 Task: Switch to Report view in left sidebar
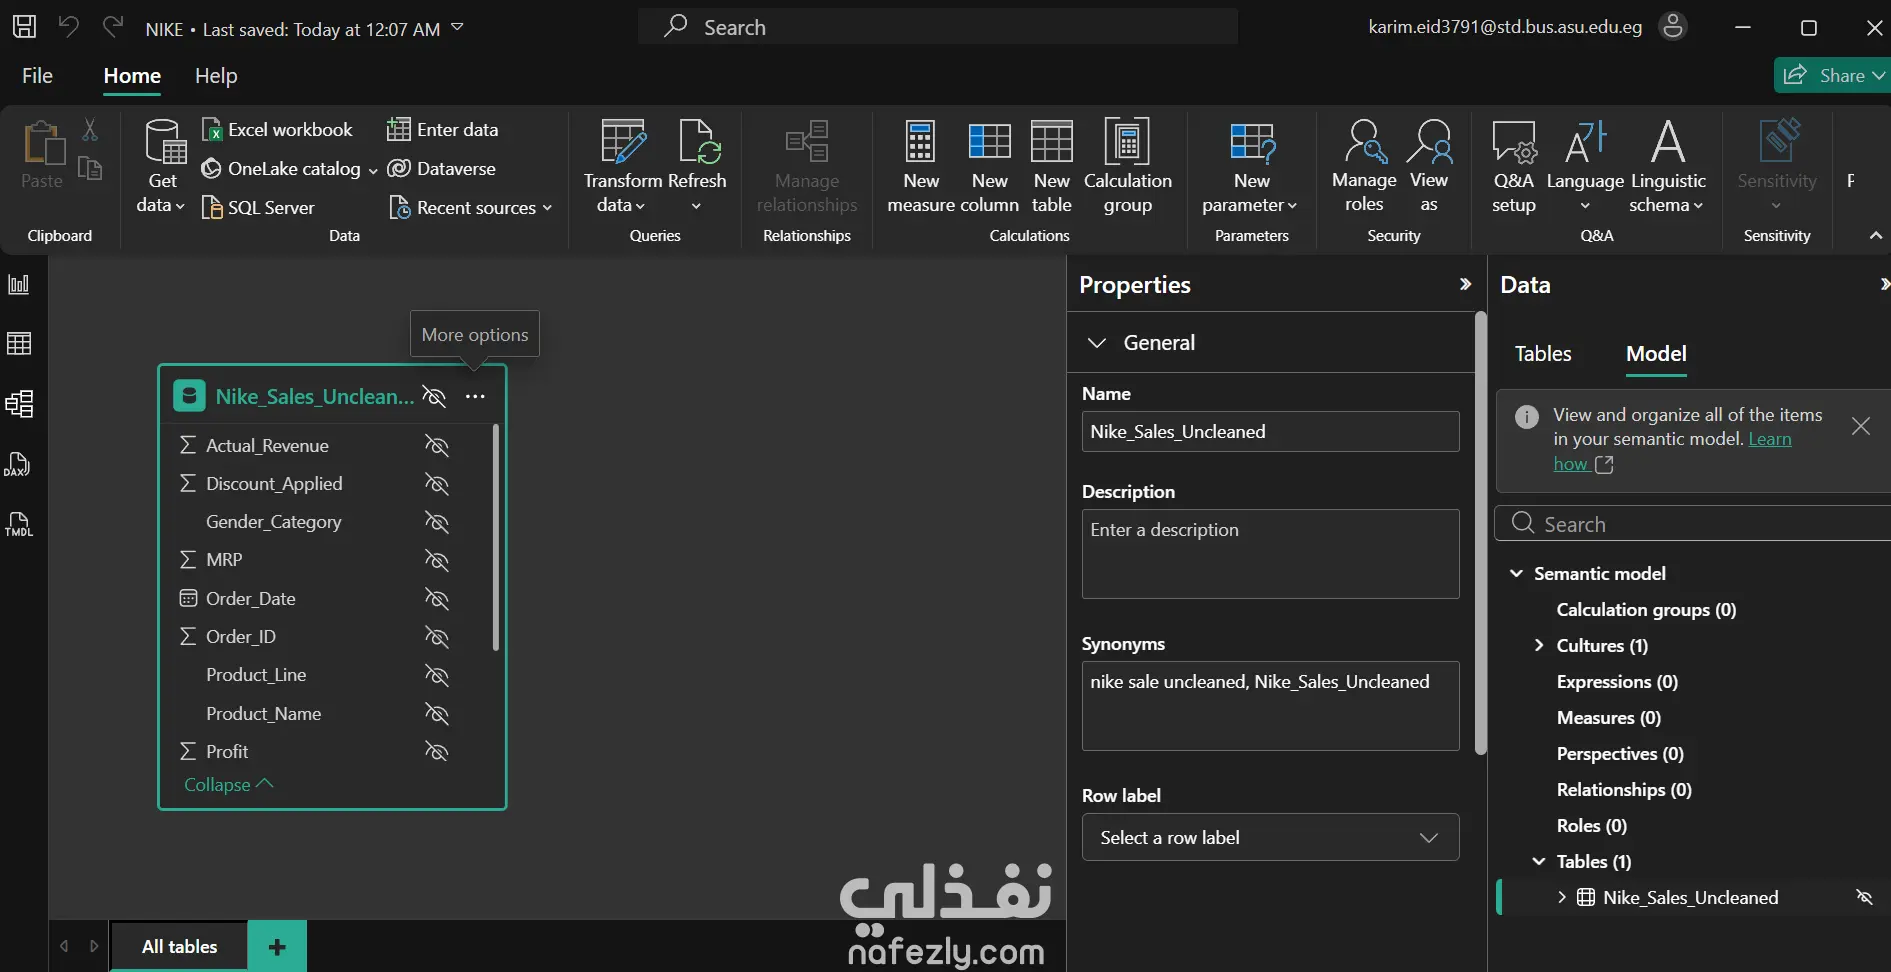tap(19, 285)
